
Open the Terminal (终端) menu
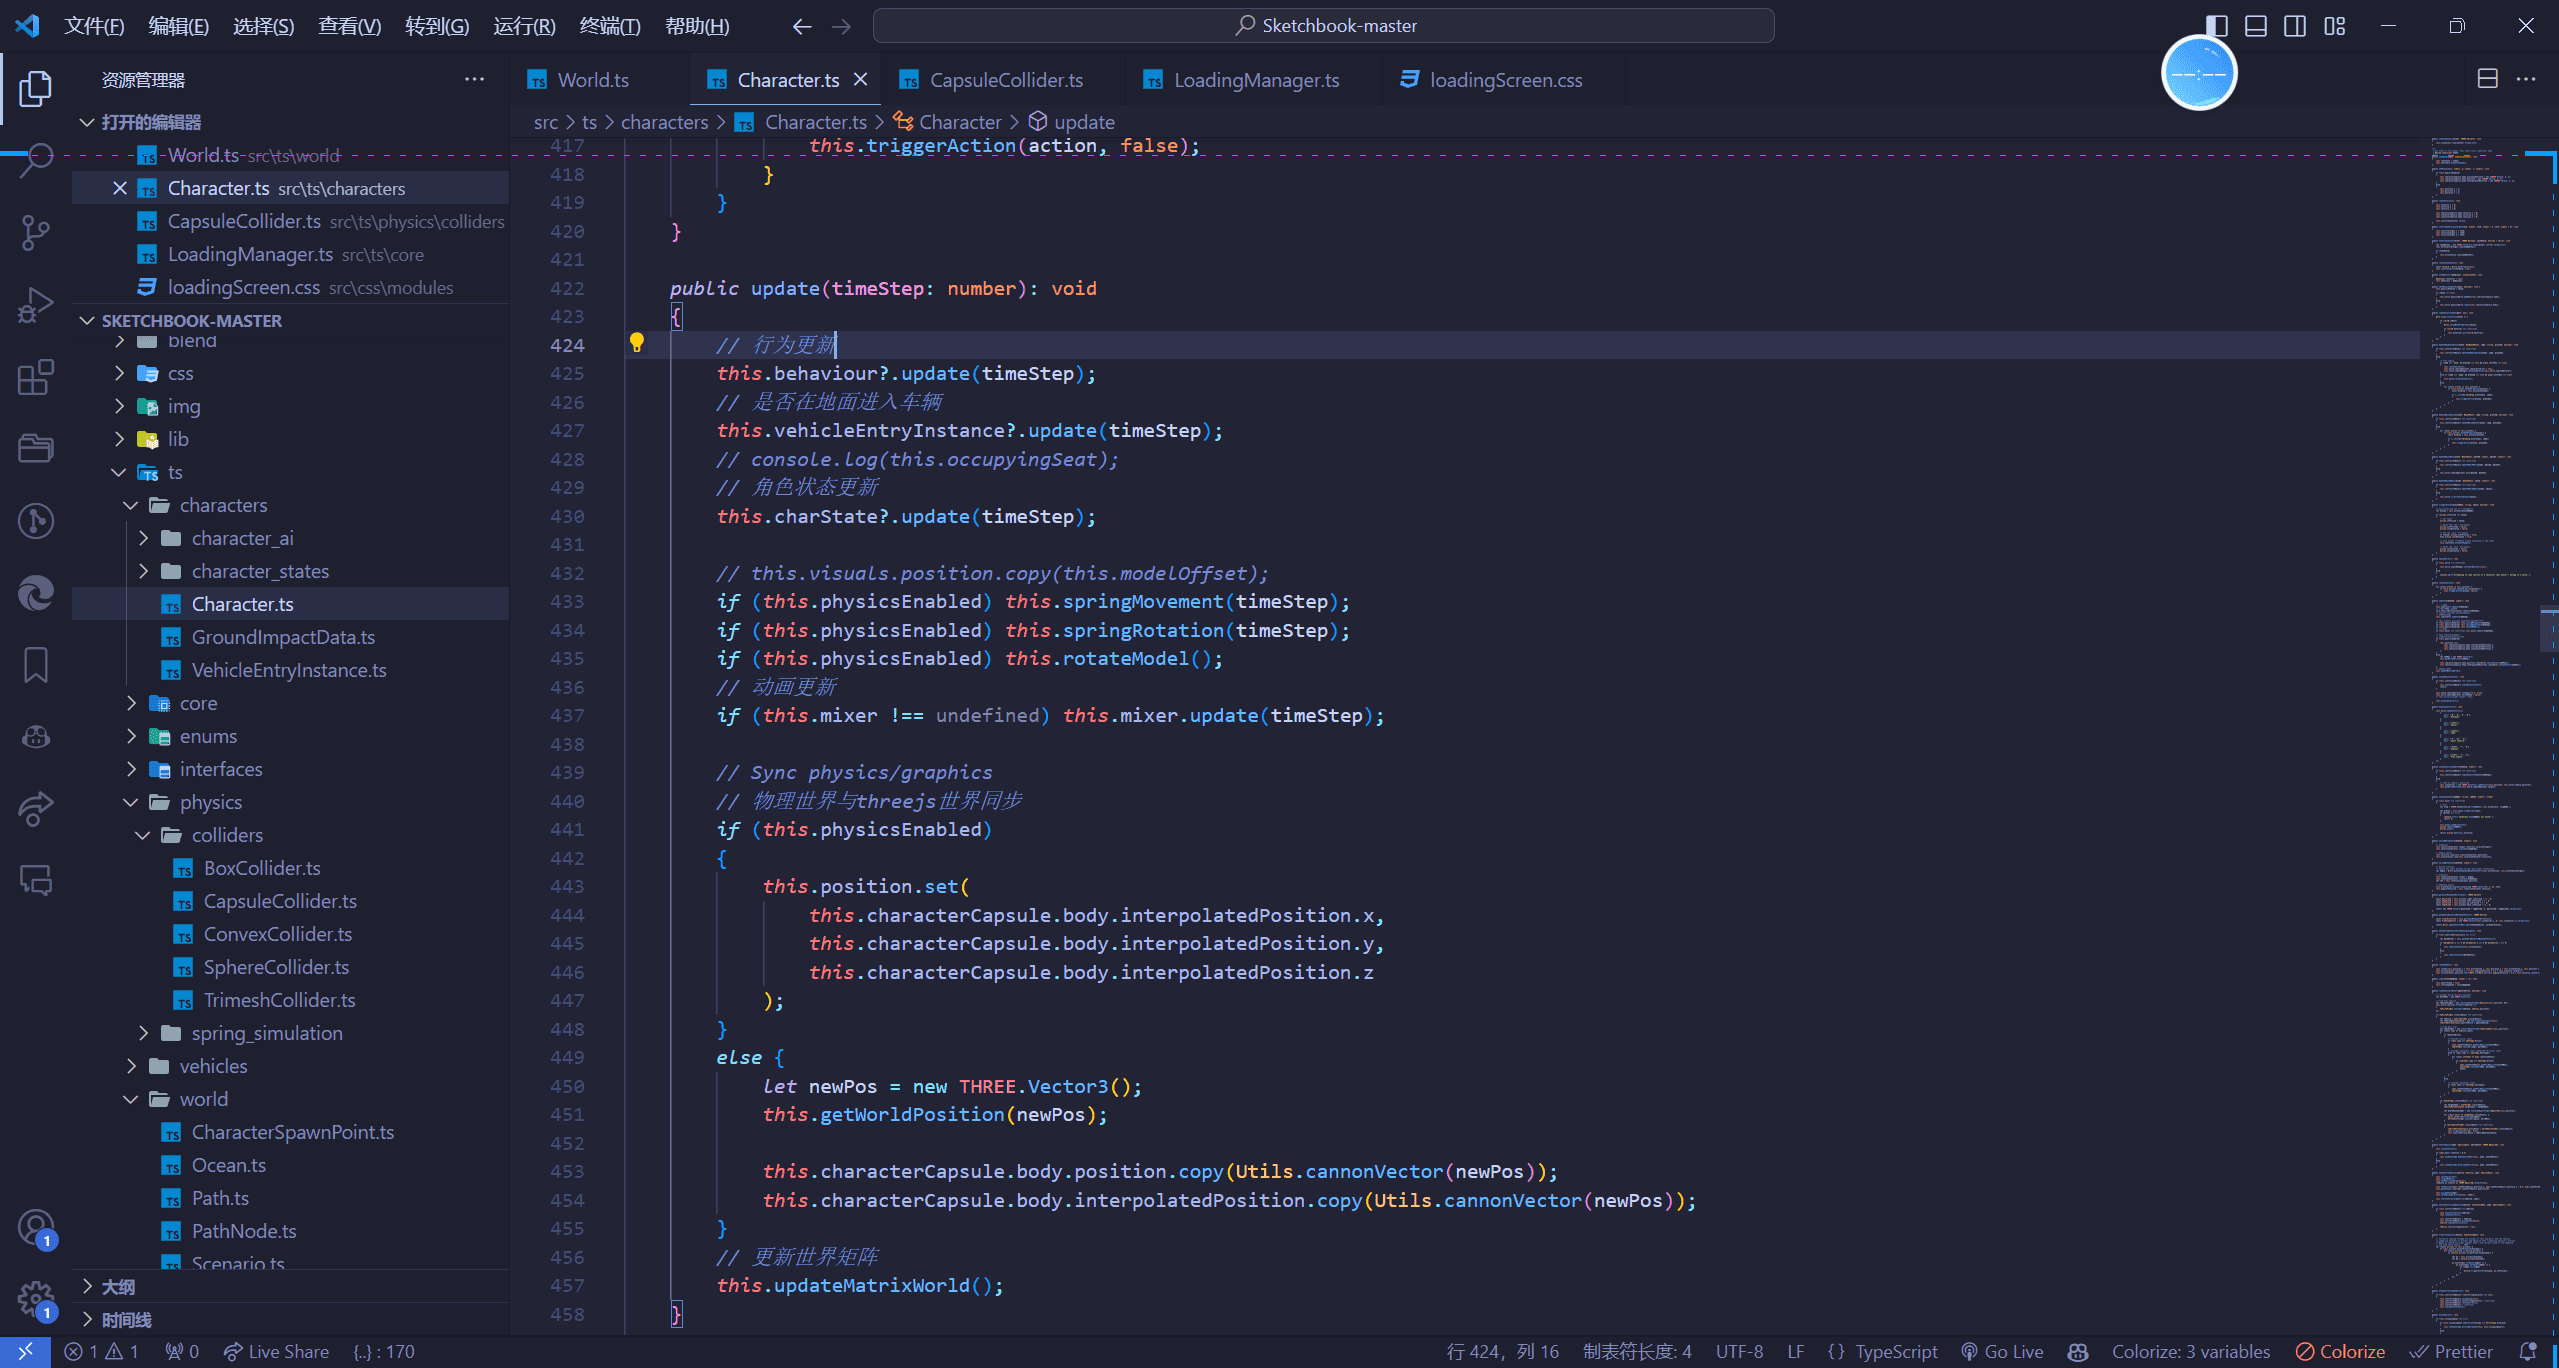click(x=610, y=26)
